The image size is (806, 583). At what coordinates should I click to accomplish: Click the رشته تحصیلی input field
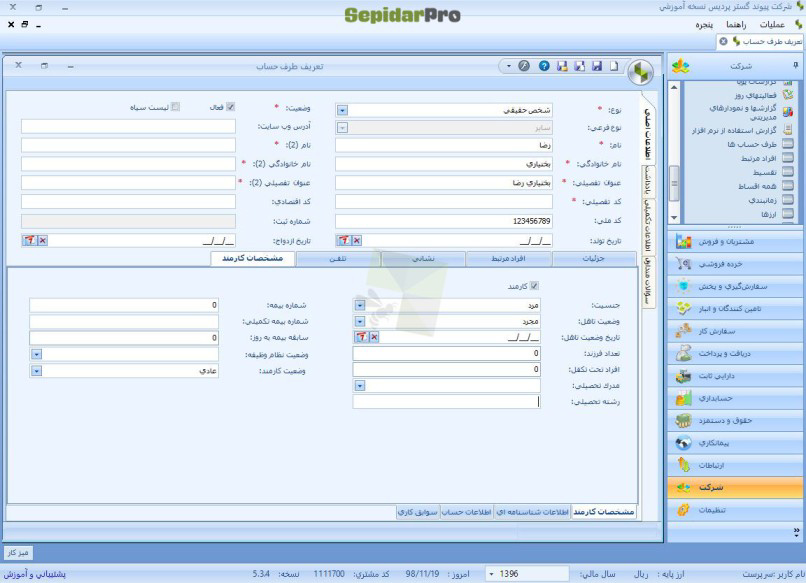(446, 402)
